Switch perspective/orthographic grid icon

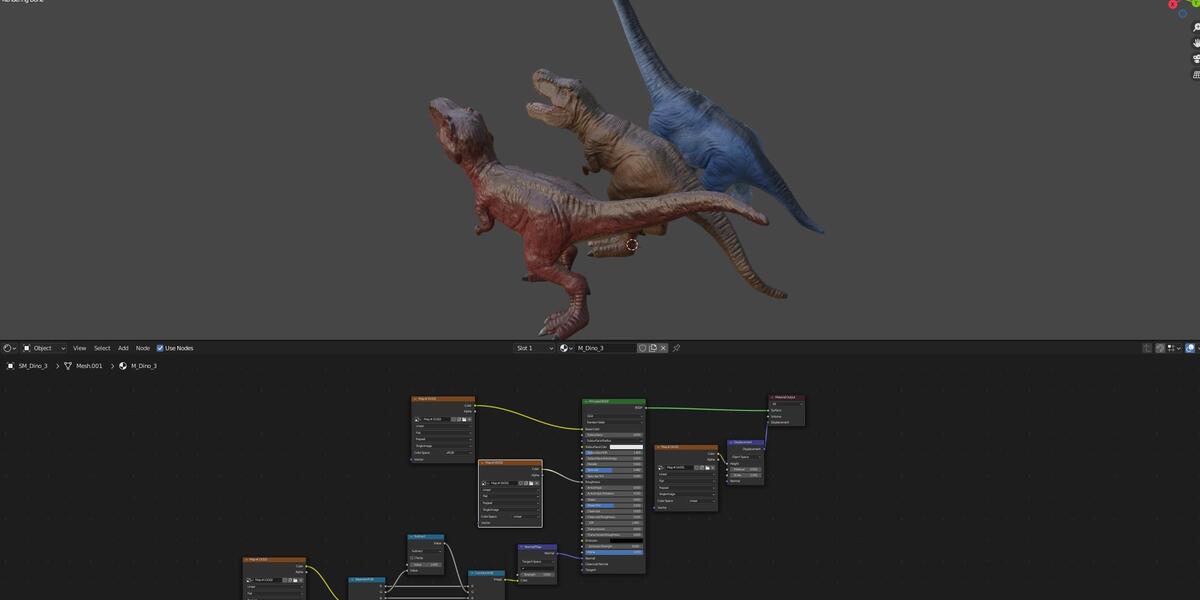[1196, 73]
